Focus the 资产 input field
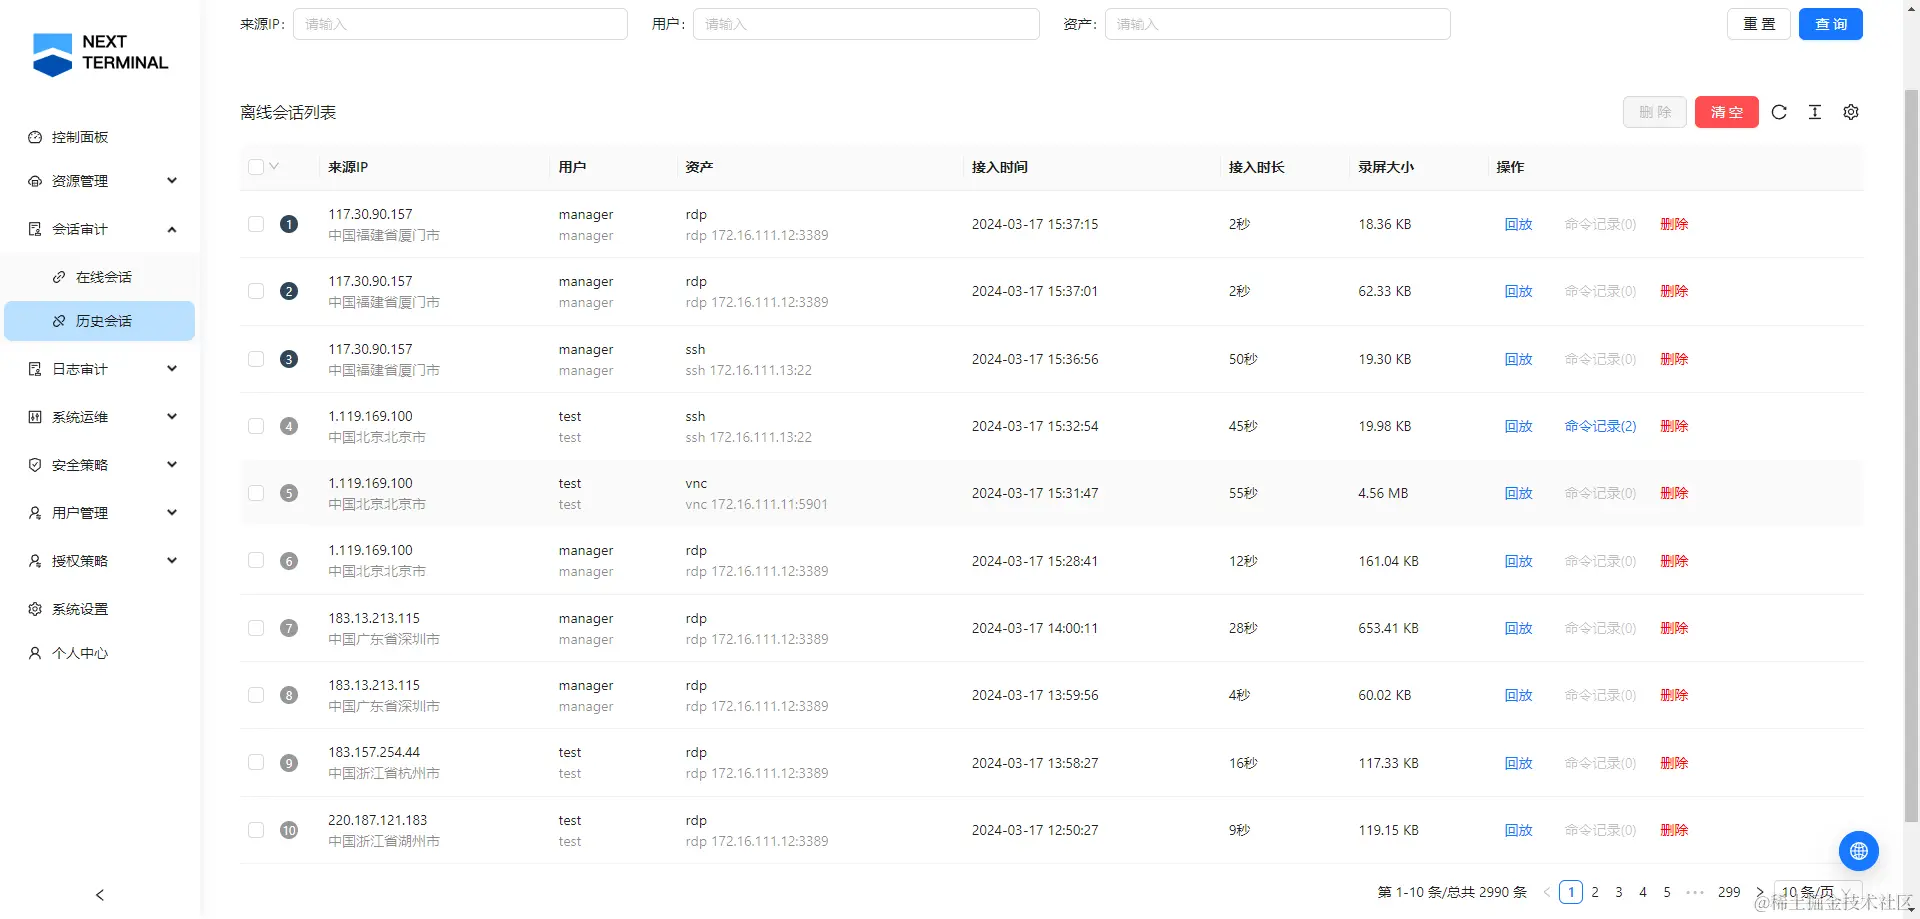 click(1277, 24)
